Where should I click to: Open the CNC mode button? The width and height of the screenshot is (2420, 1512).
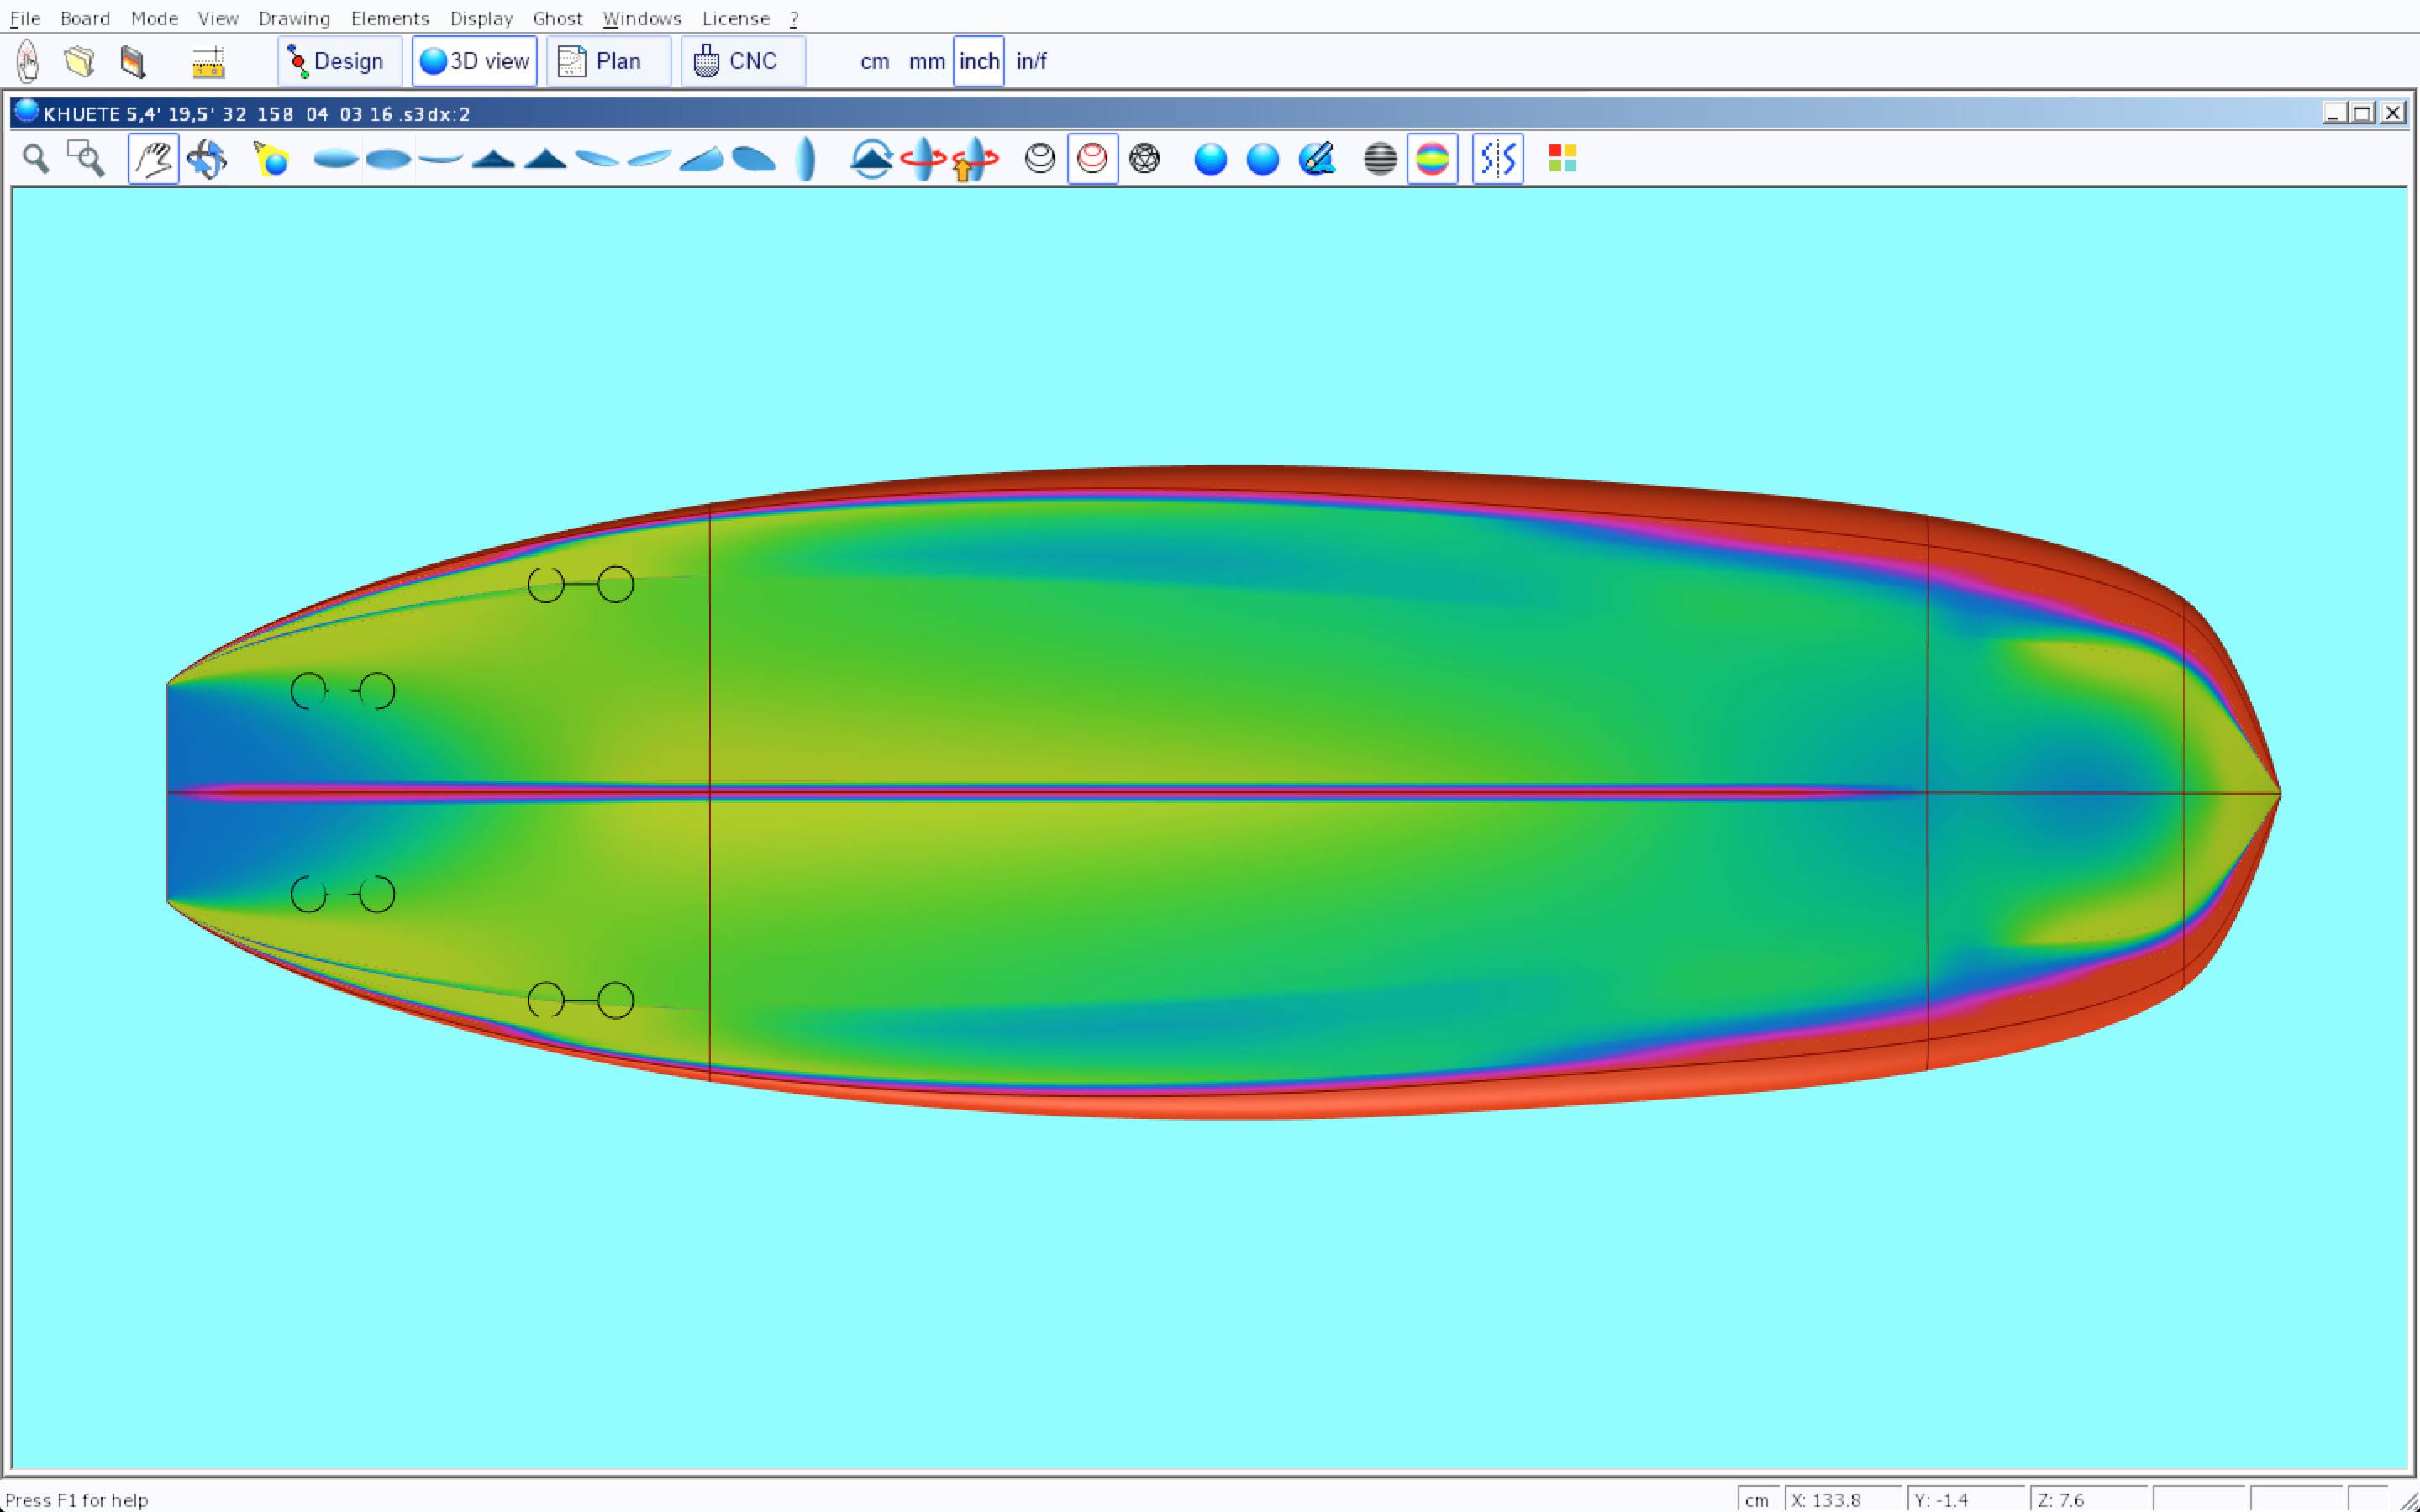(x=742, y=62)
